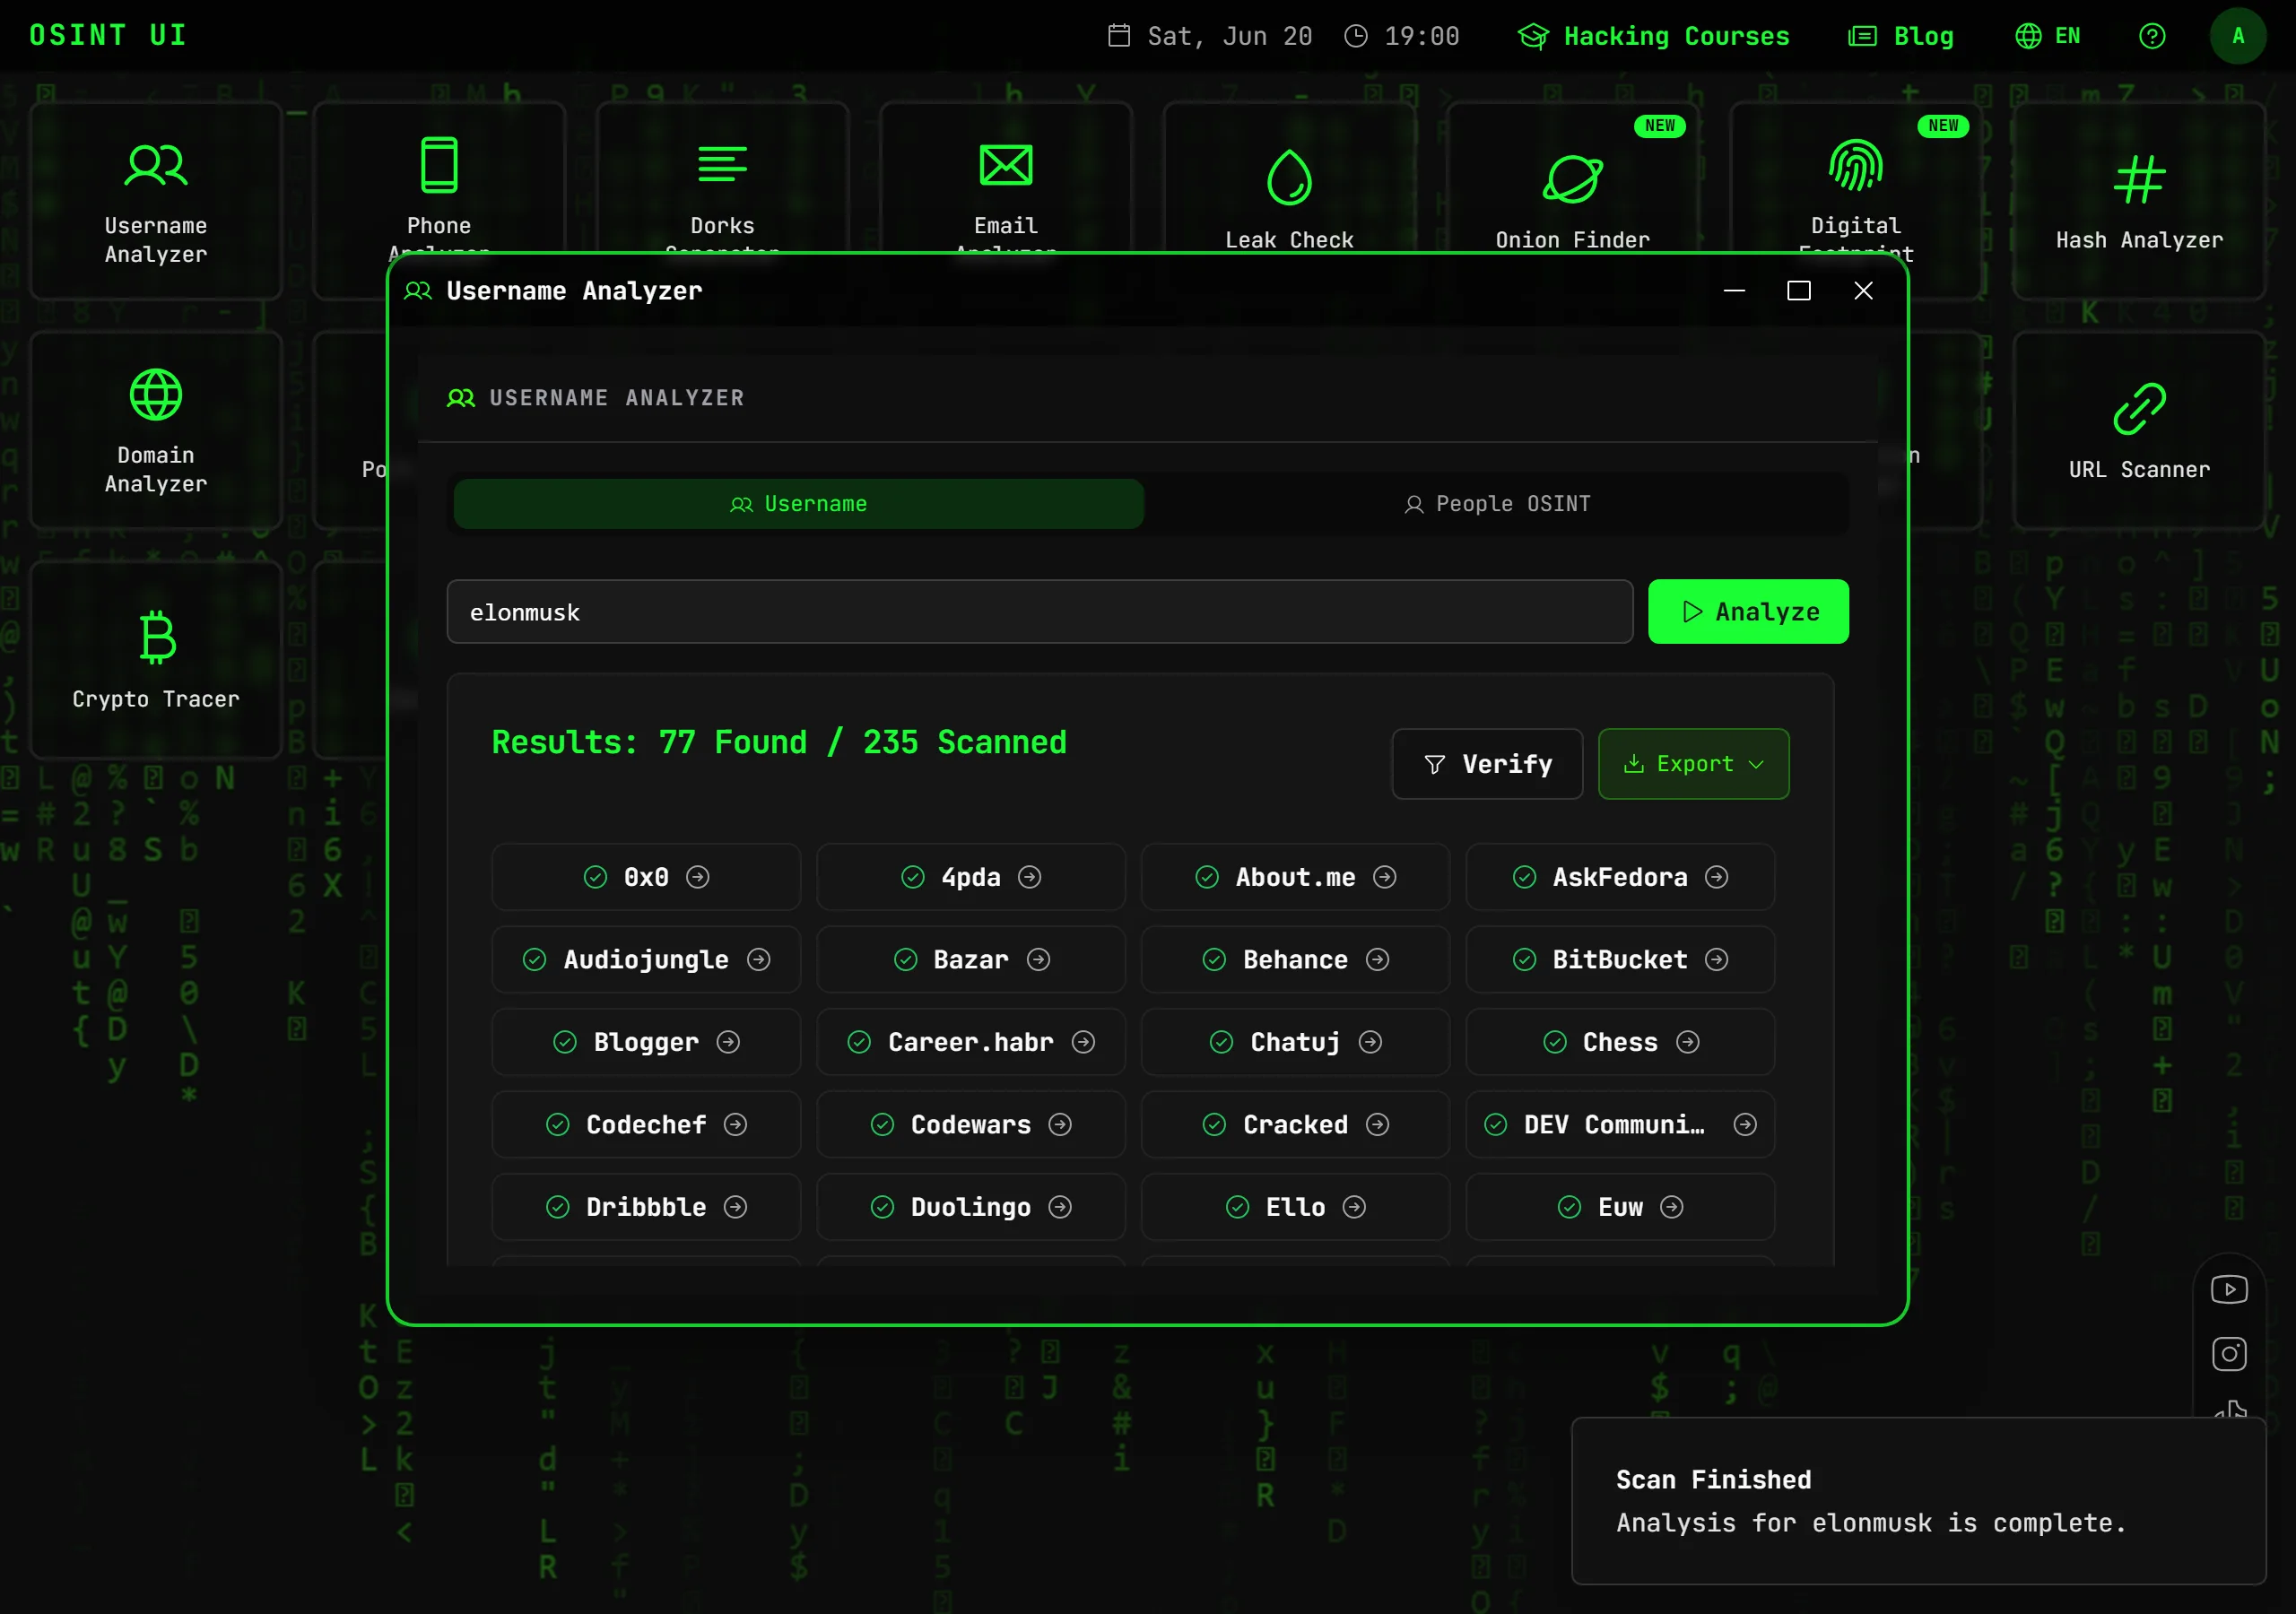This screenshot has width=2296, height=1614.
Task: Open the YouTube icon in side panel
Action: (x=2229, y=1289)
